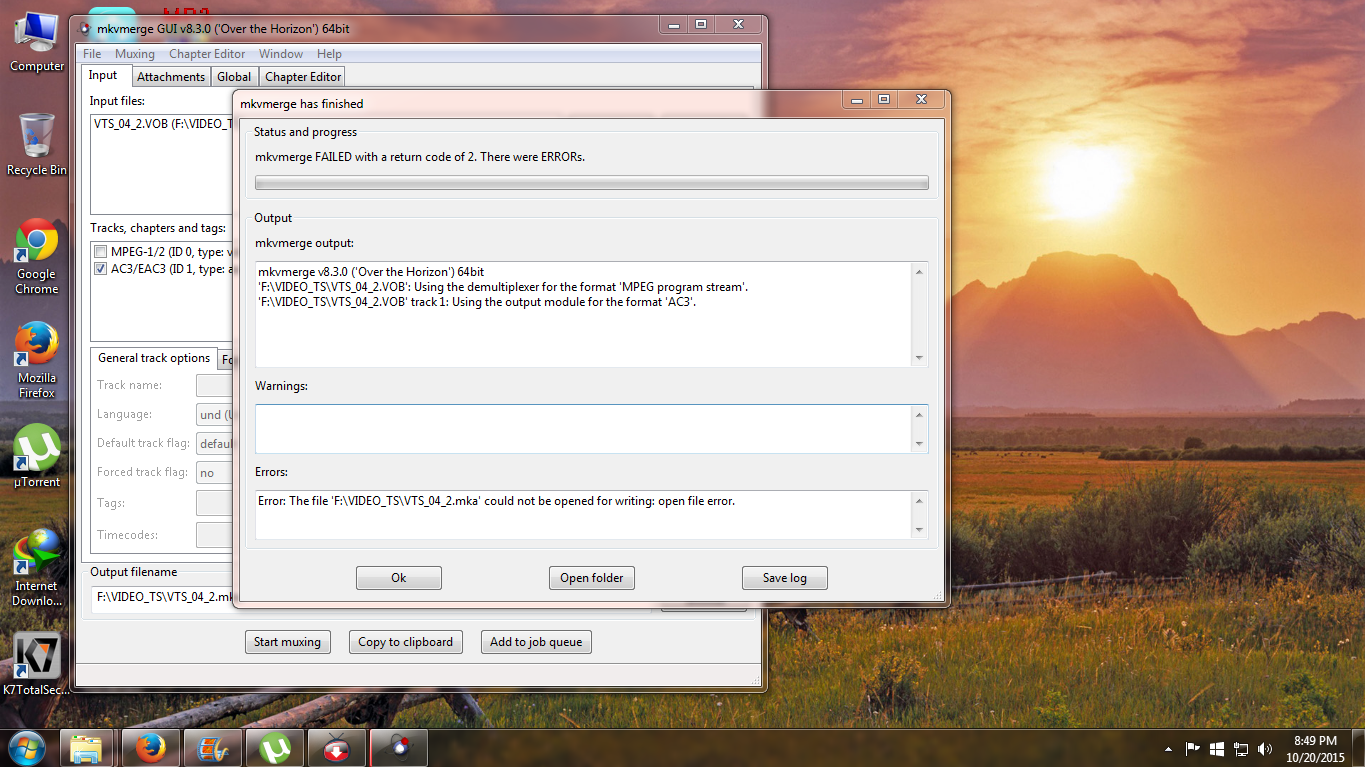Image resolution: width=1365 pixels, height=767 pixels.
Task: Show hidden system tray icons
Action: [x=1168, y=748]
